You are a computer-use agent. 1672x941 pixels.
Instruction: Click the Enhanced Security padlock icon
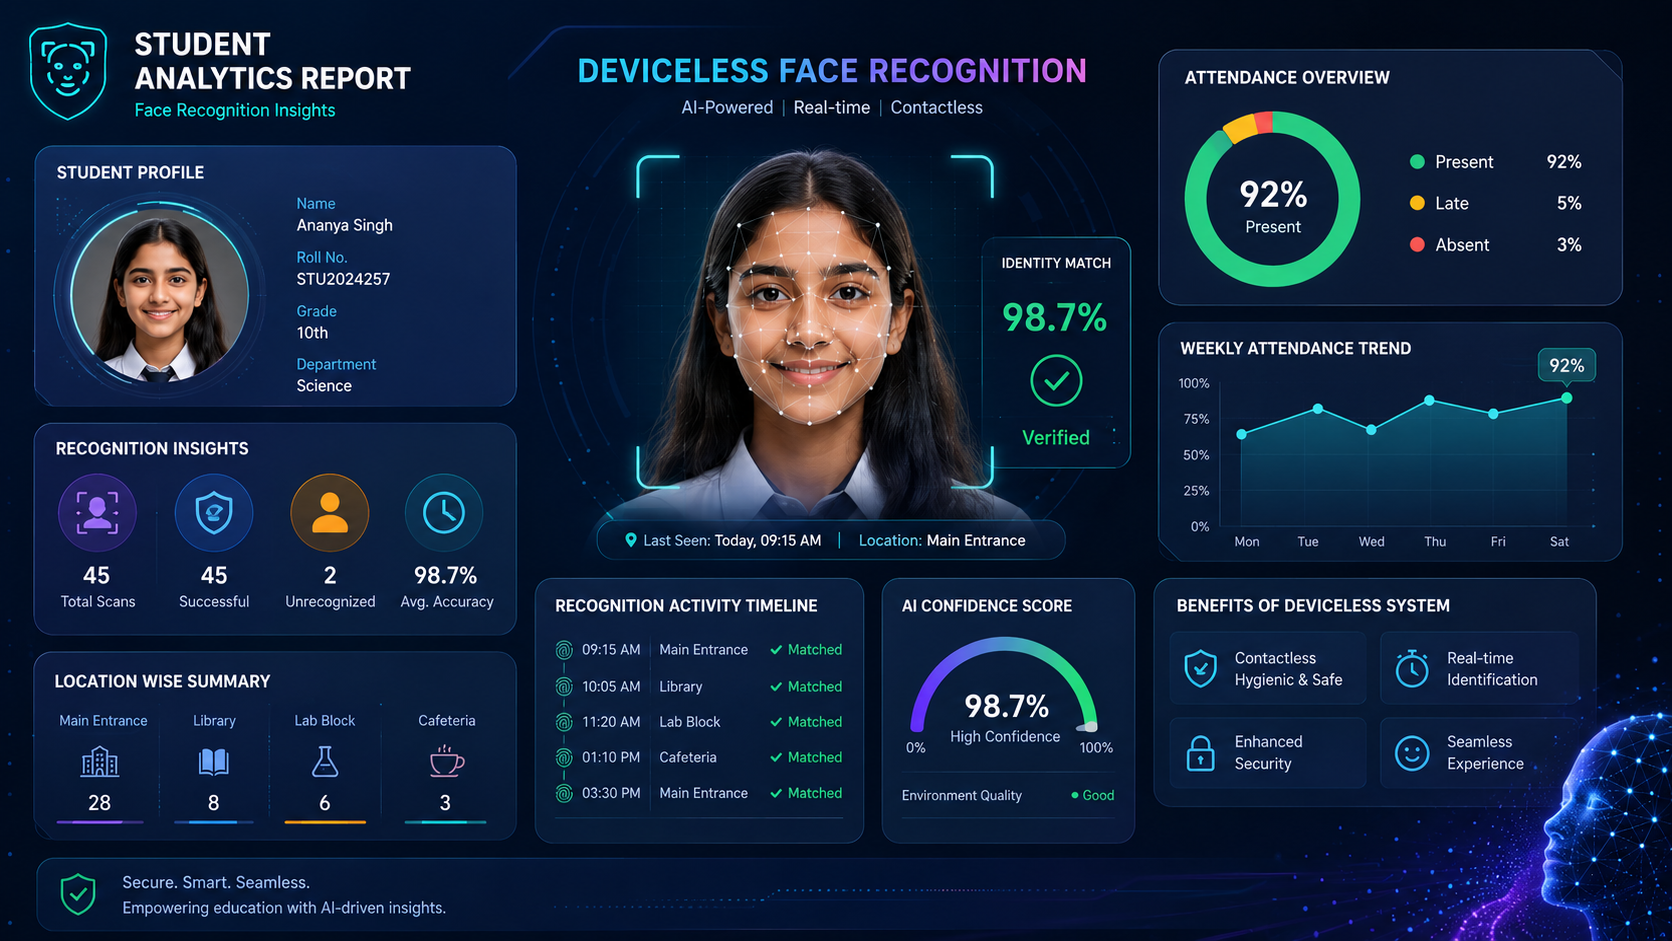coord(1201,753)
